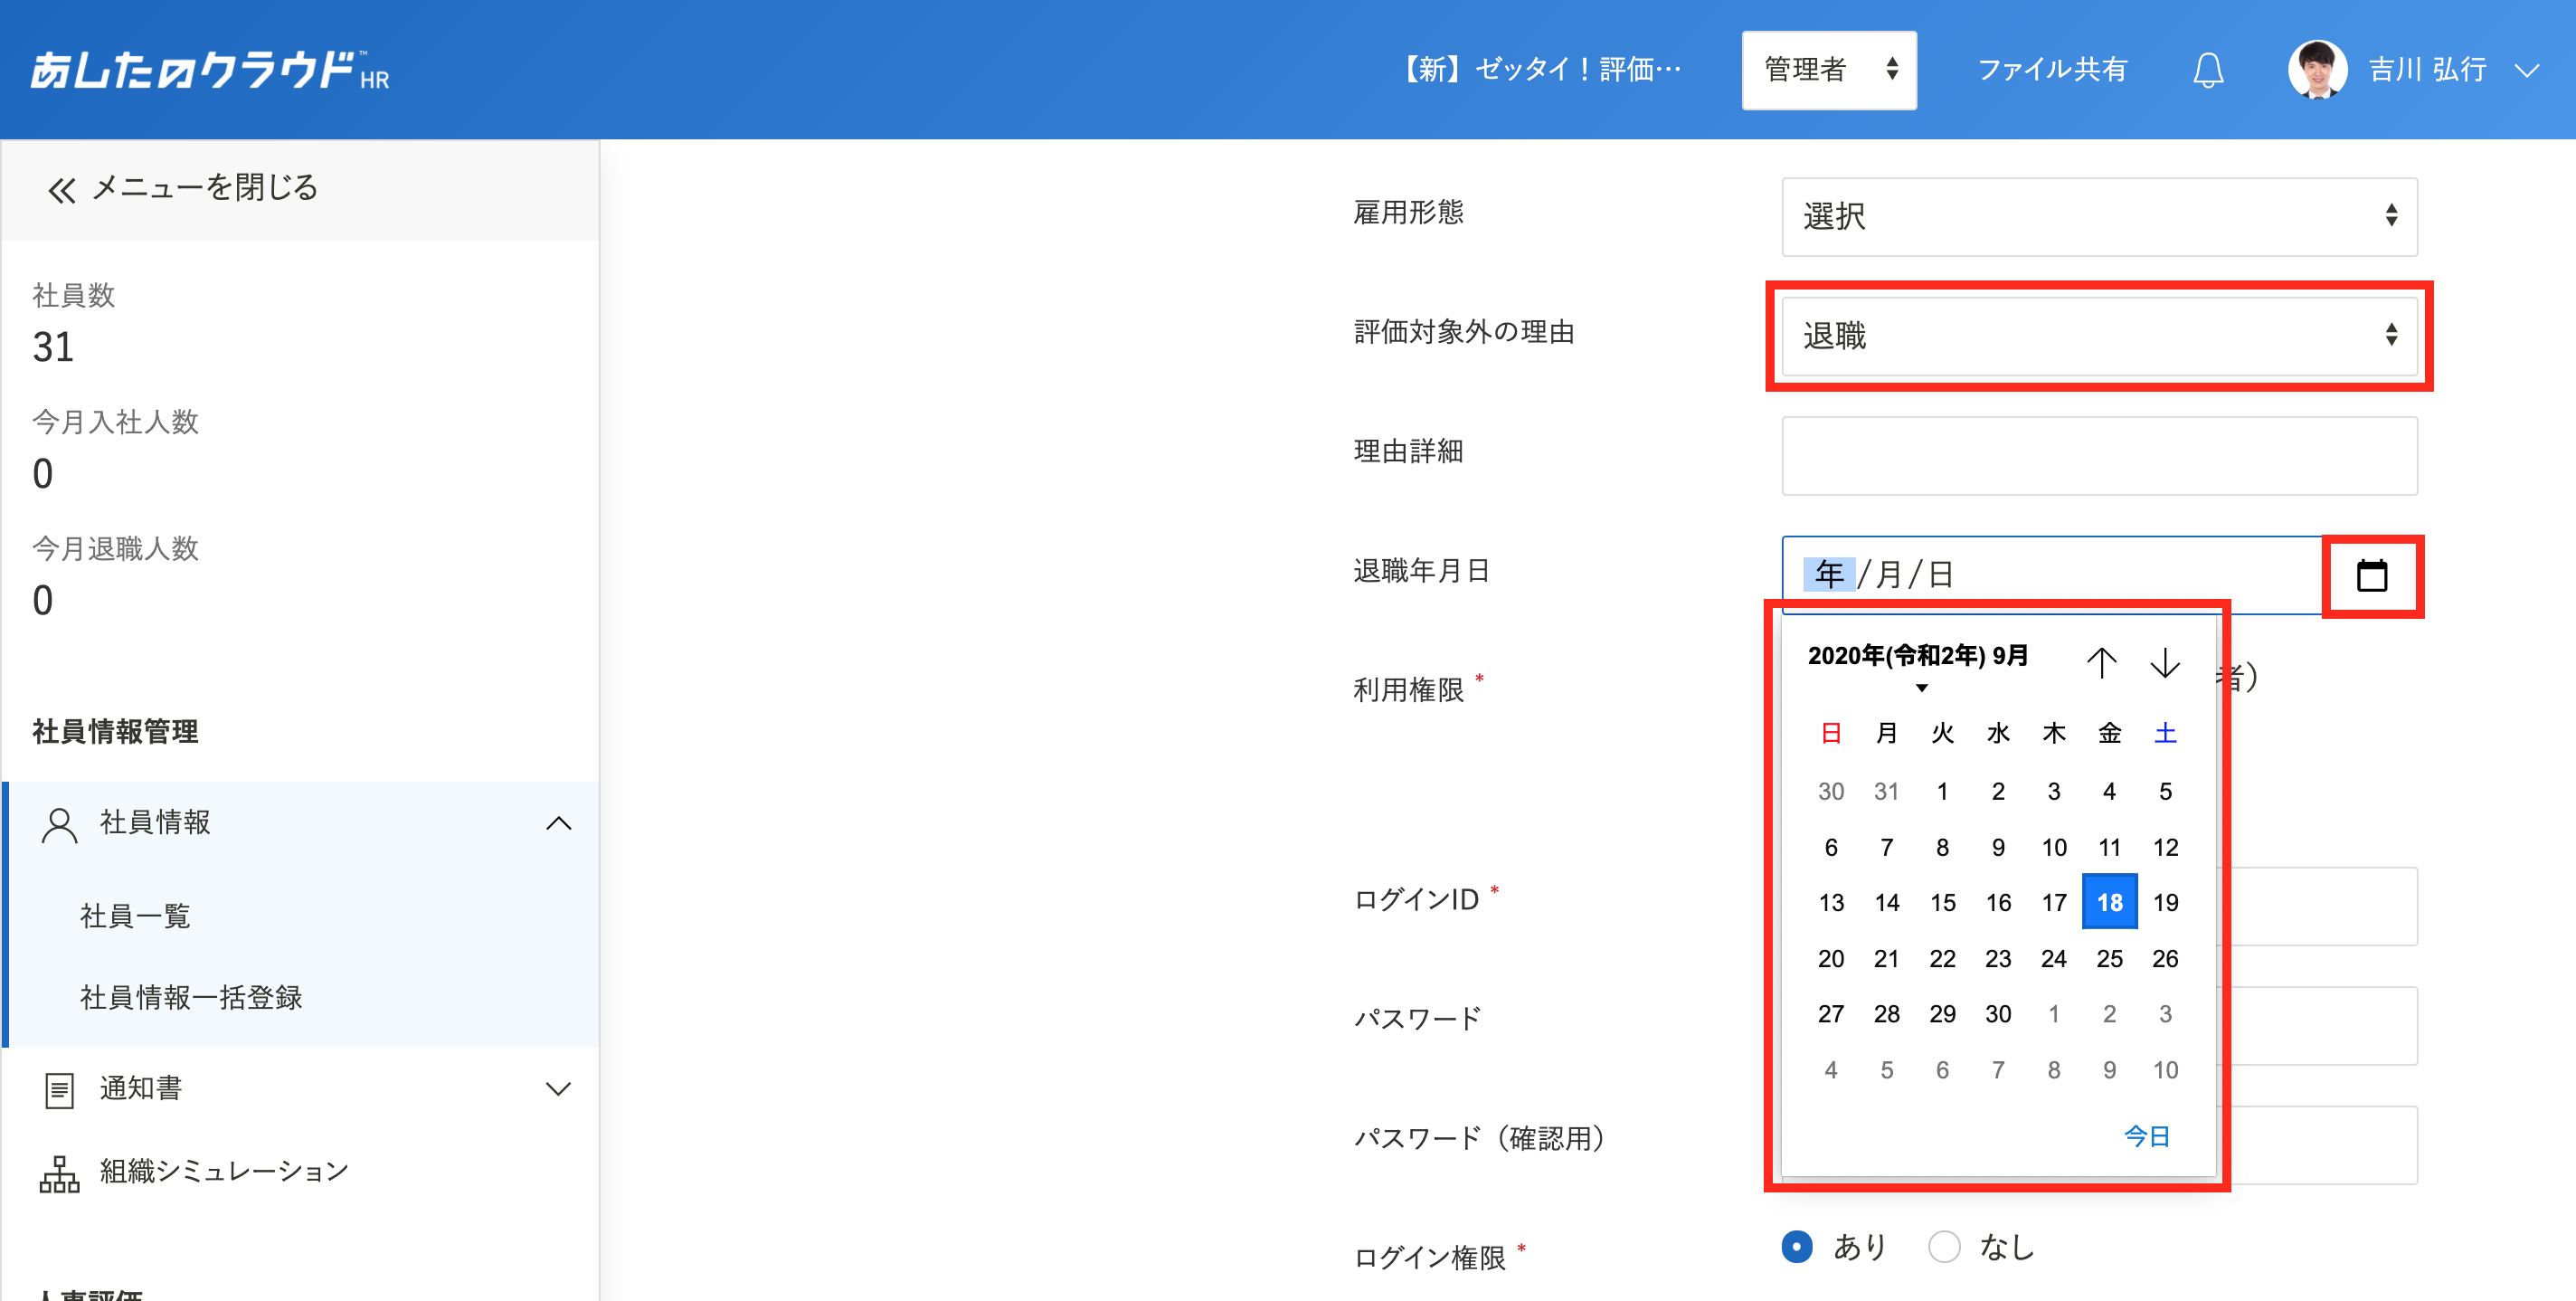Select date 19 in the calendar
The width and height of the screenshot is (2576, 1301).
pos(2165,902)
